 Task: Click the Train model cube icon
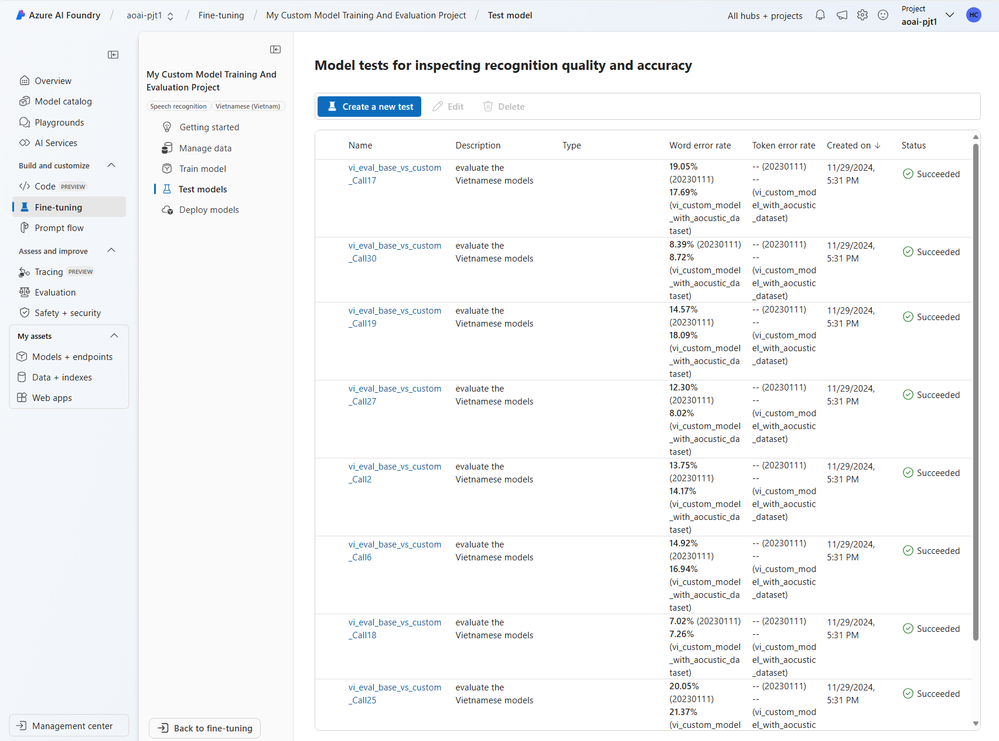(x=167, y=168)
